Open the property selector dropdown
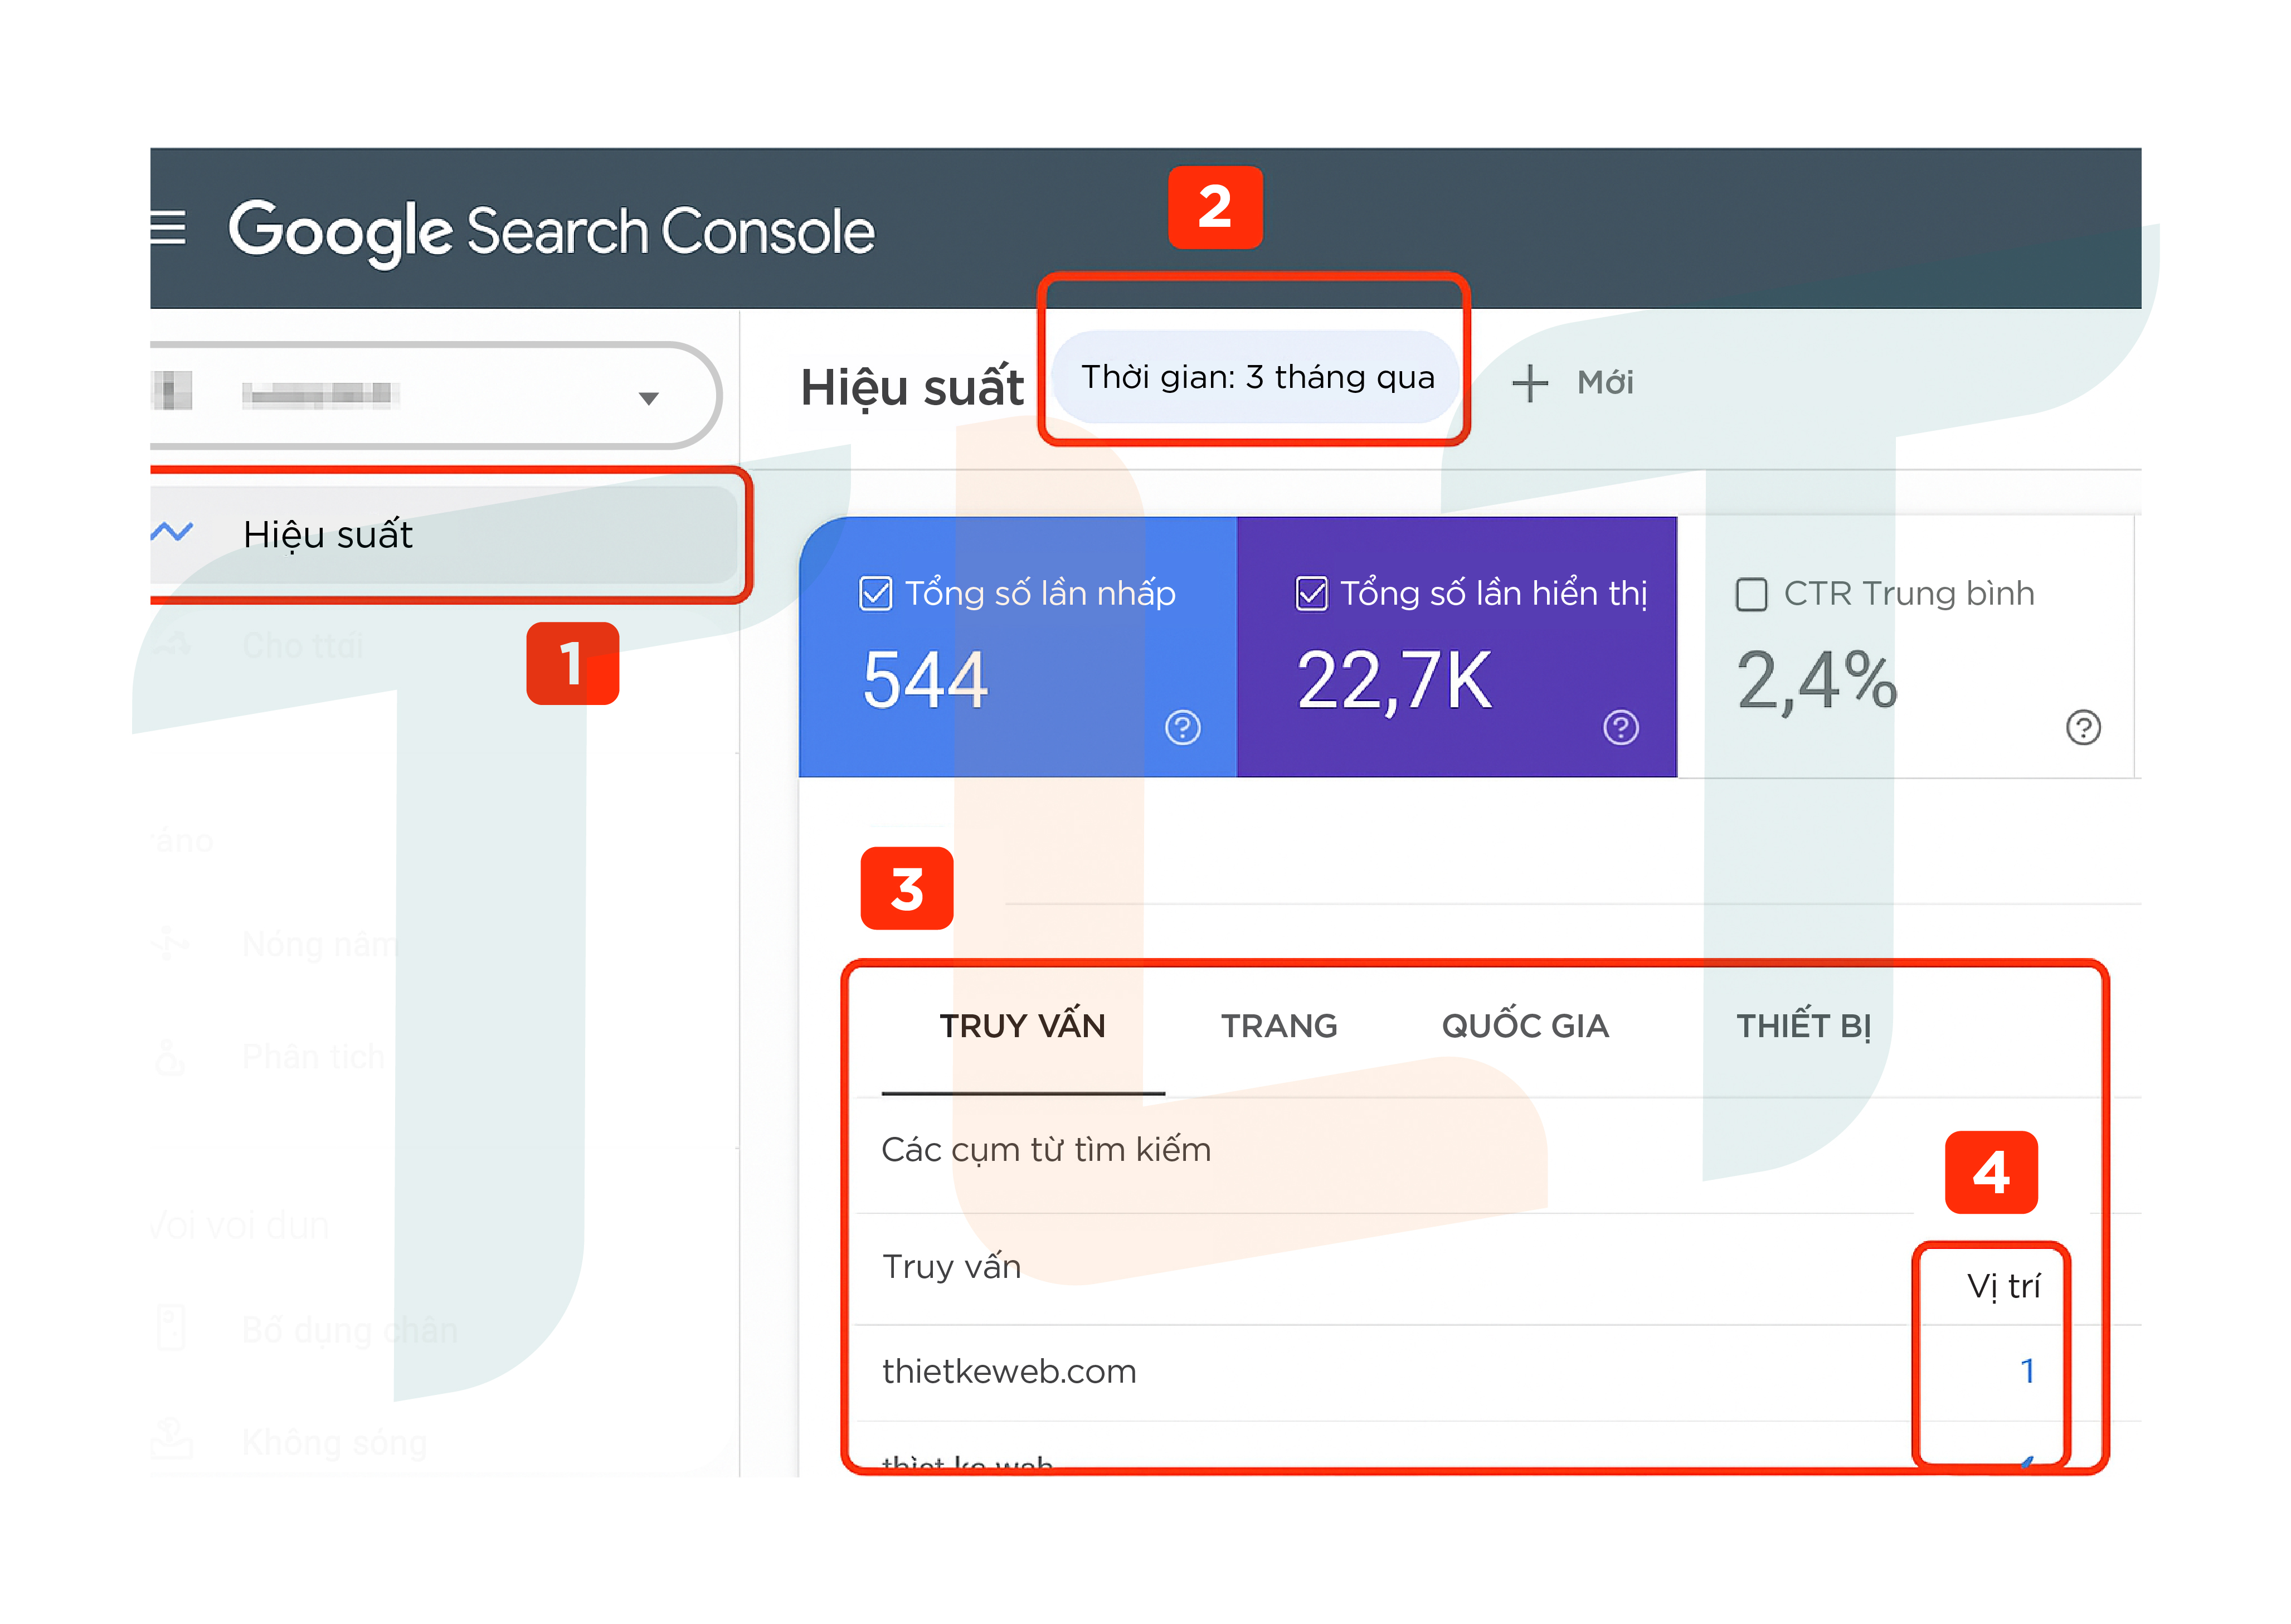 [650, 396]
